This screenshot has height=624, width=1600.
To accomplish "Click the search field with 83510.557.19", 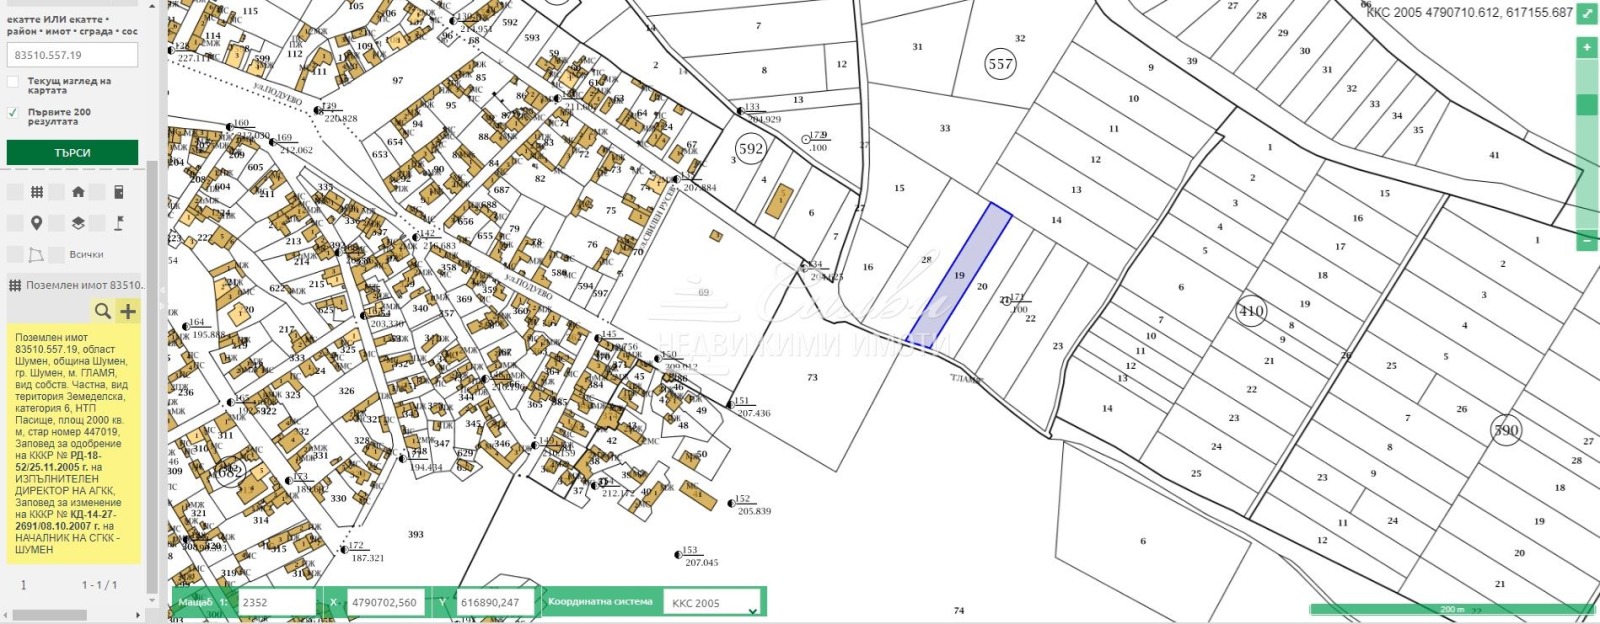I will (72, 55).
